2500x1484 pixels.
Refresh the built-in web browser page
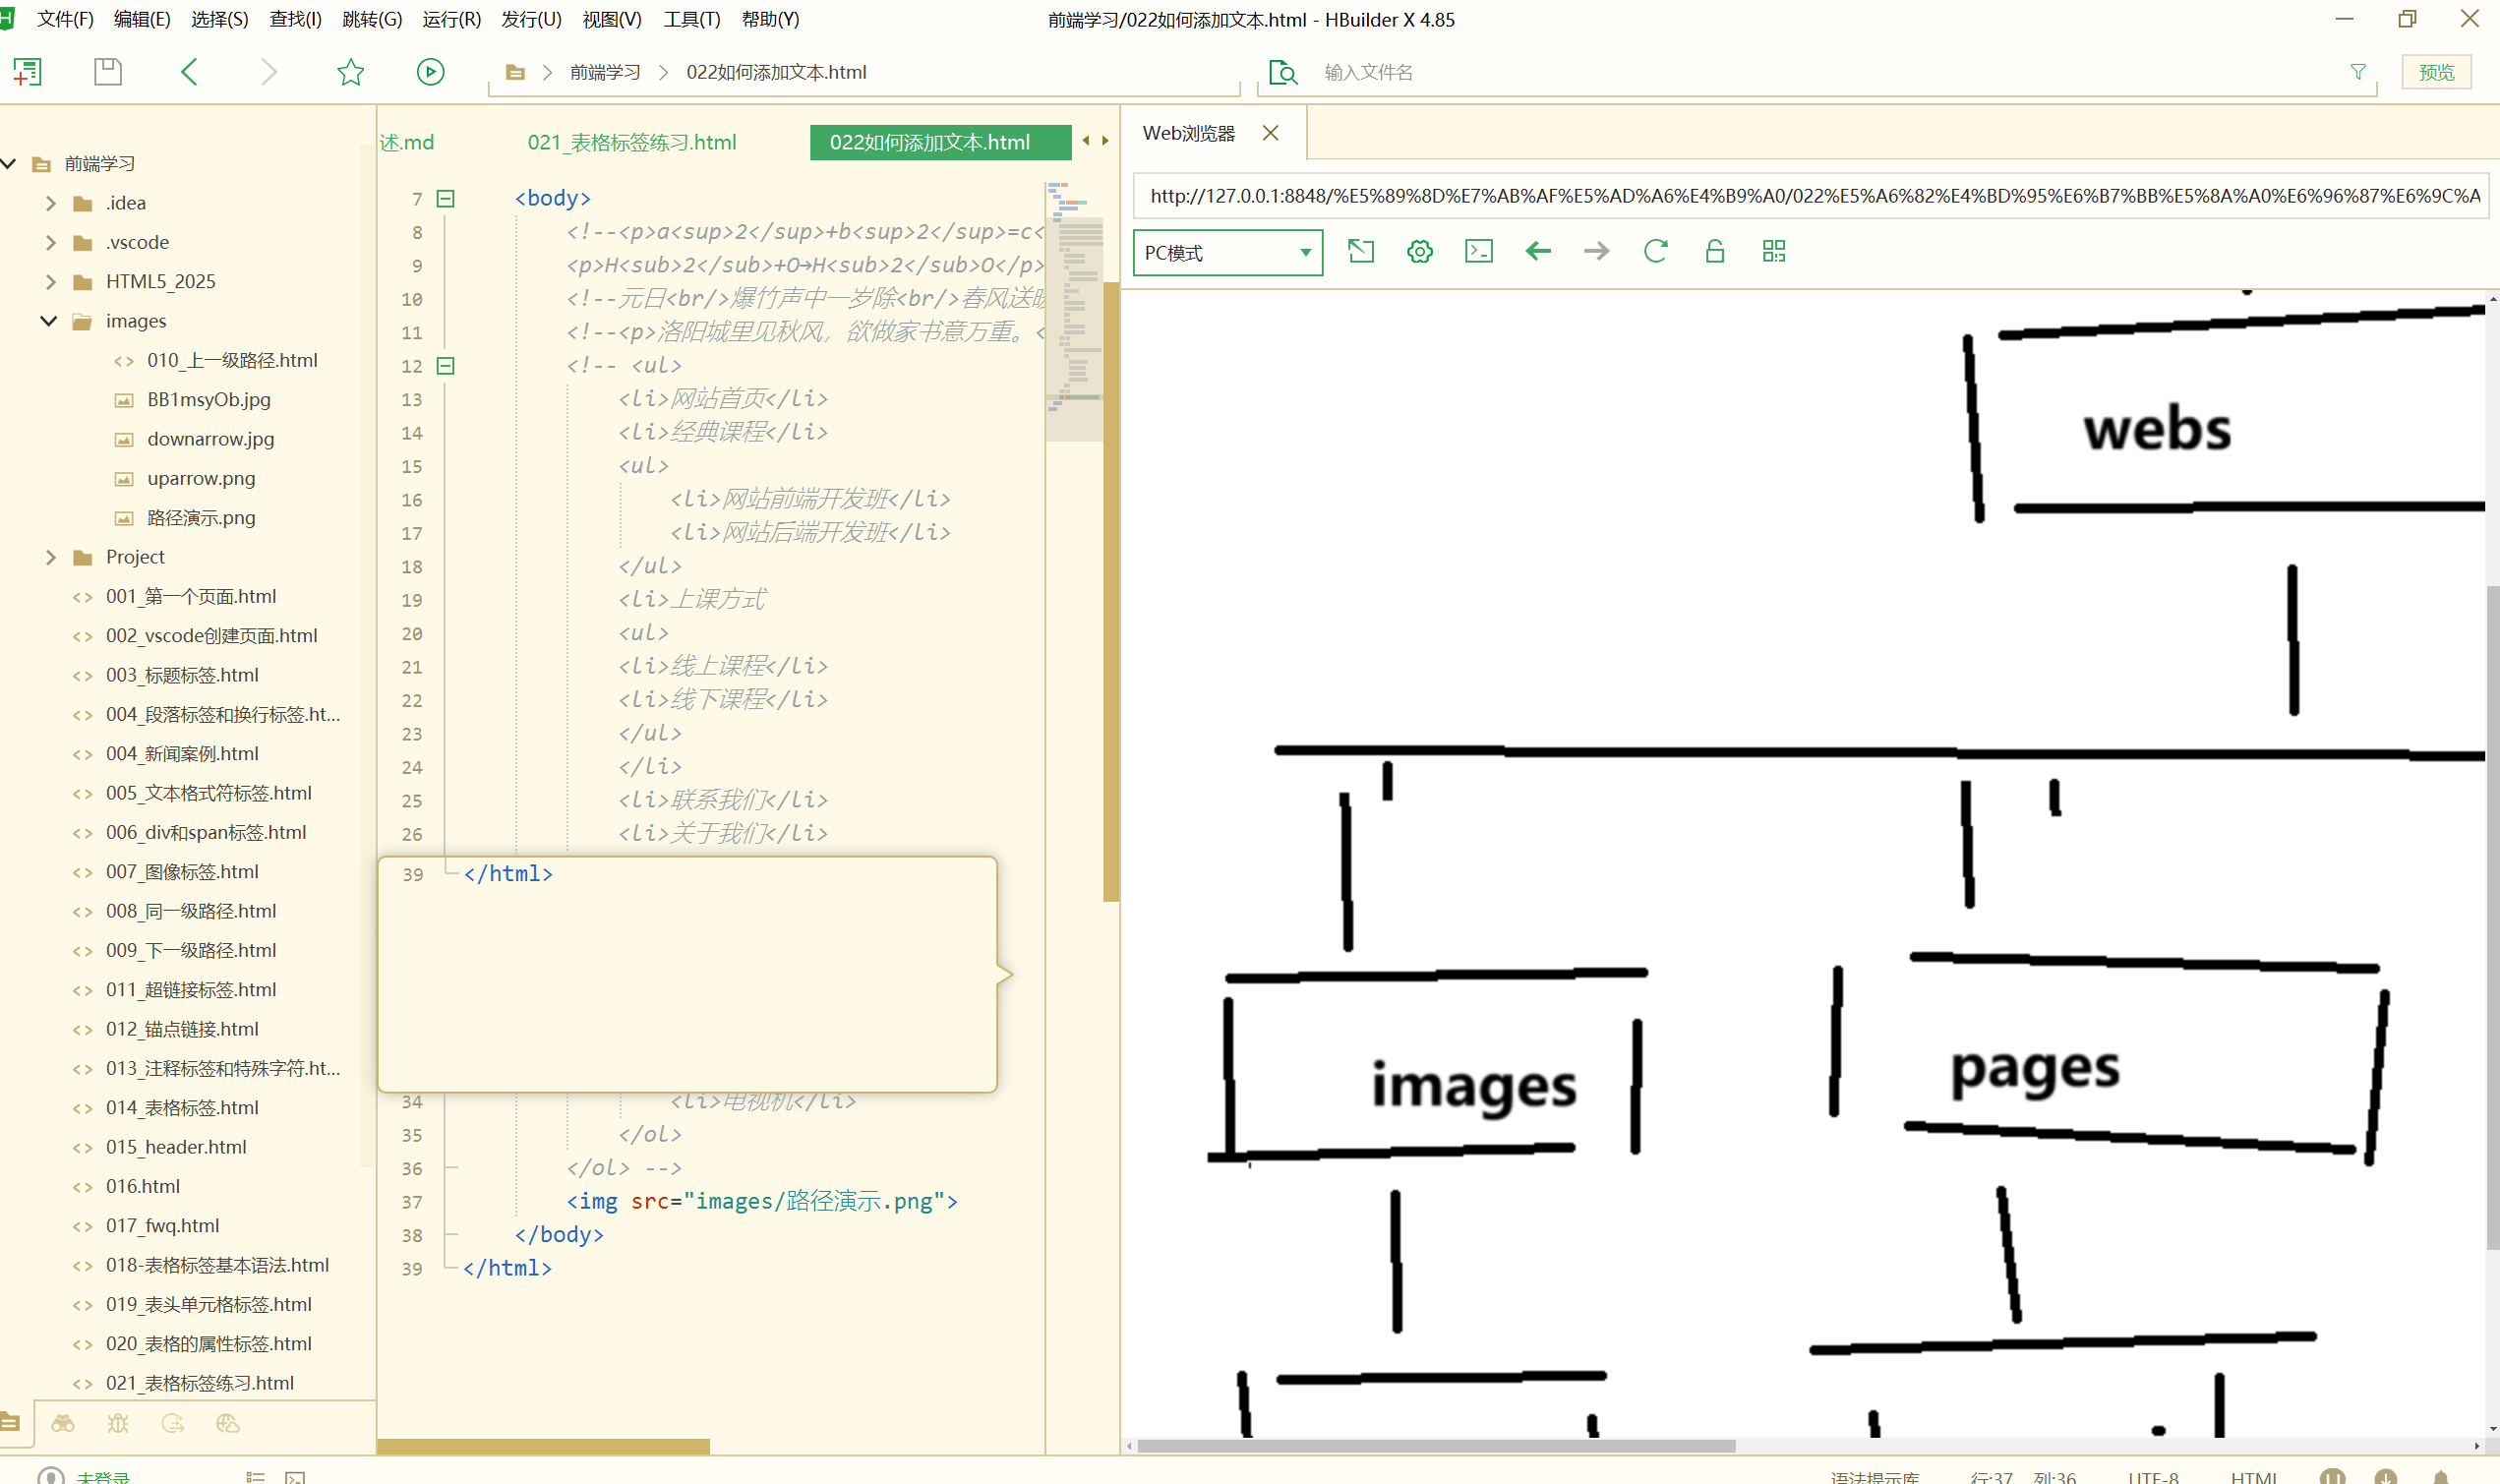[x=1655, y=251]
